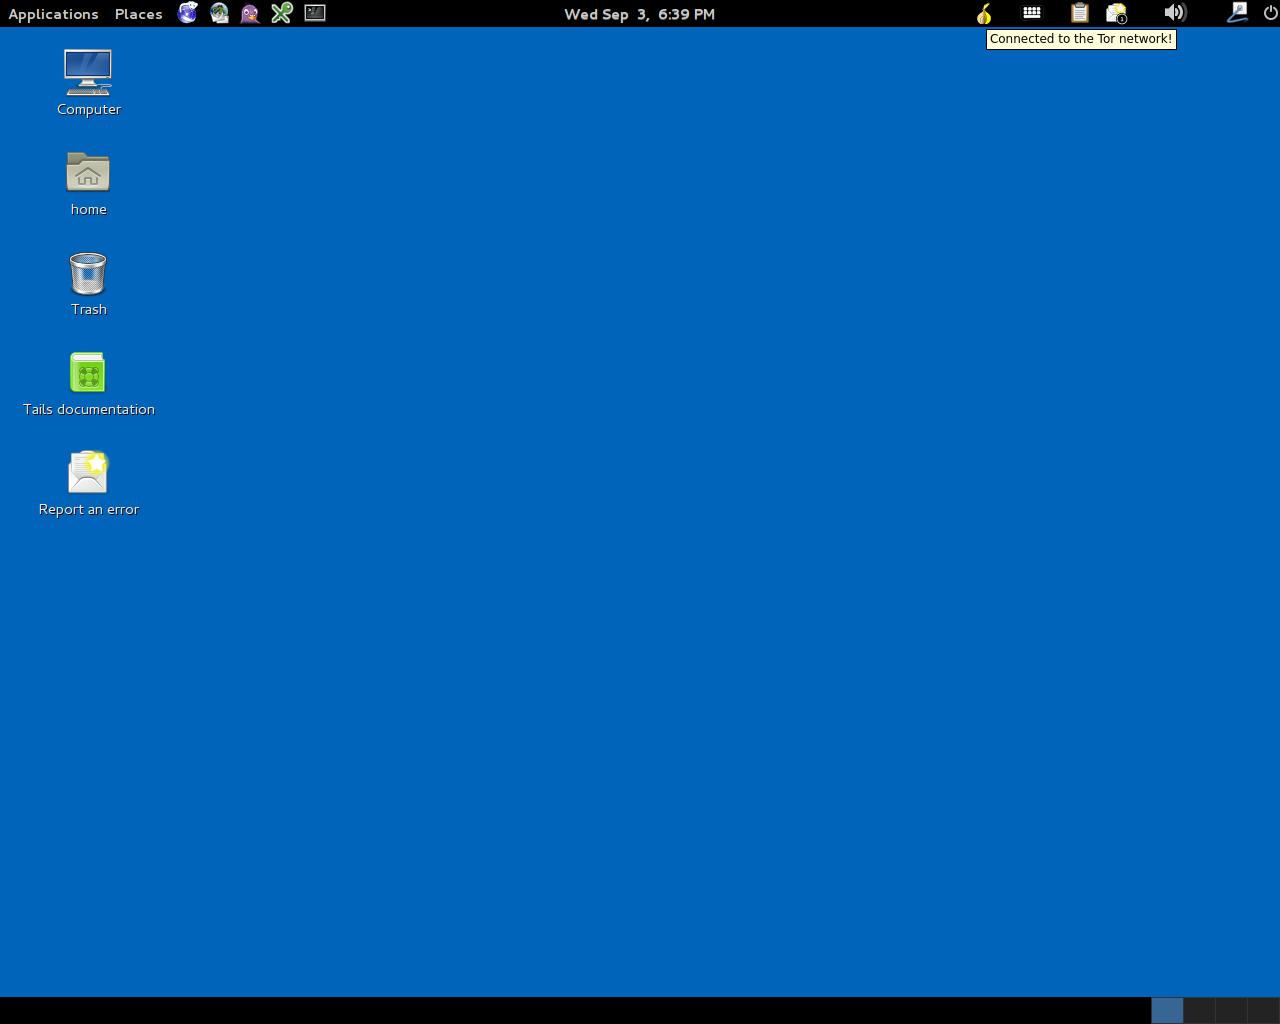
Task: Open the volume control speaker icon
Action: click(x=1175, y=13)
